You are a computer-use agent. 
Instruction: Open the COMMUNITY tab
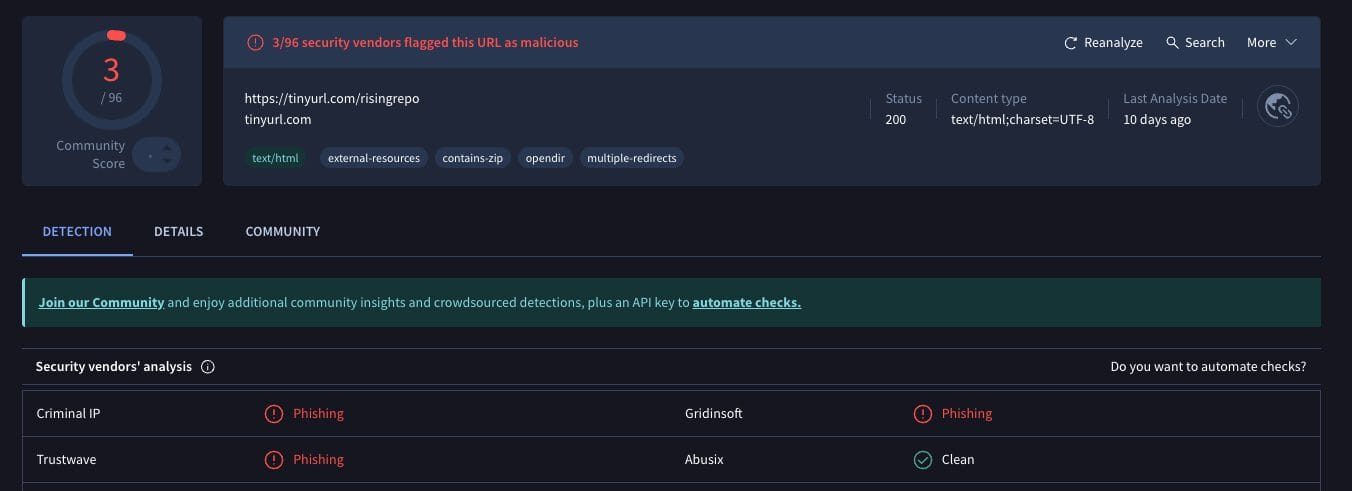coord(283,231)
